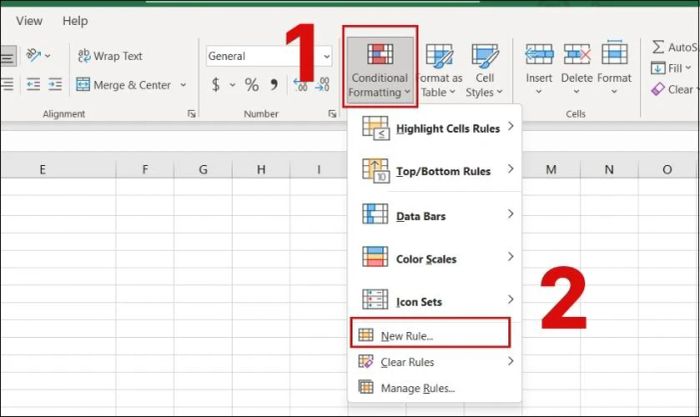700x417 pixels.
Task: Click Decrease Decimal icon
Action: coord(322,84)
